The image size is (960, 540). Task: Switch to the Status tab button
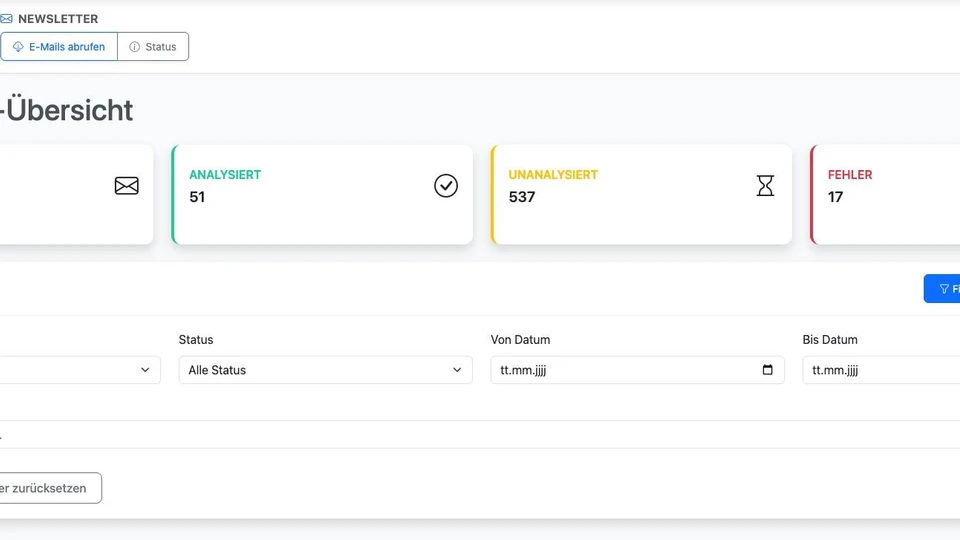153,47
